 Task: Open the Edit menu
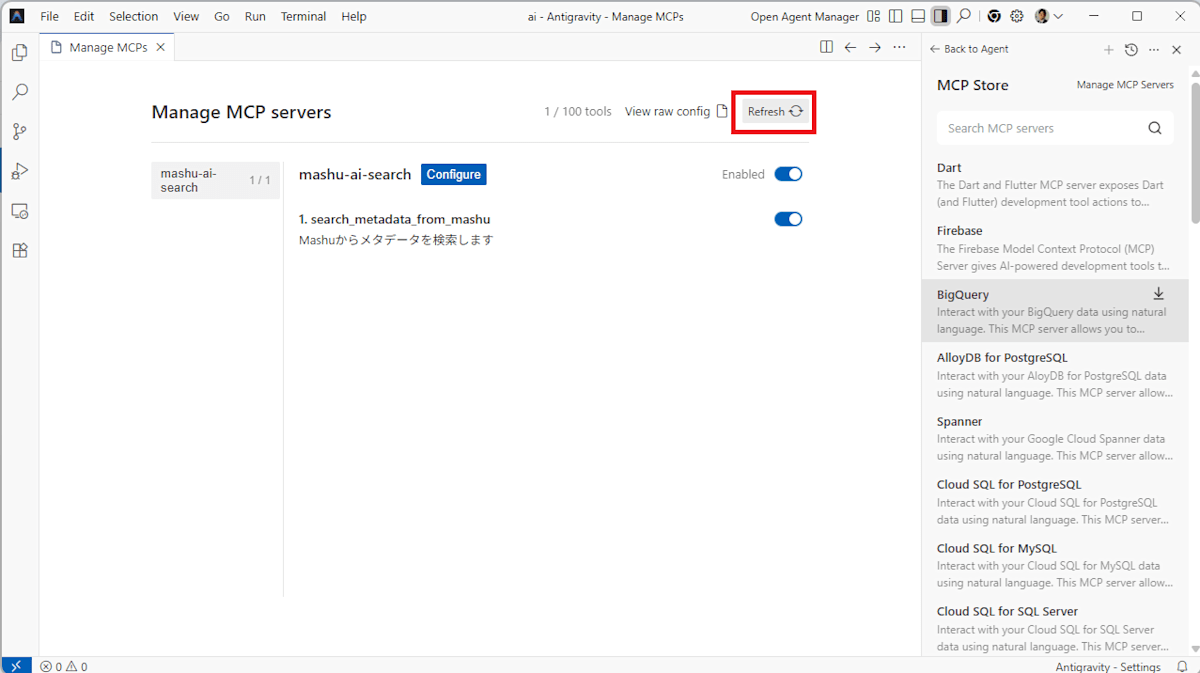pos(84,16)
